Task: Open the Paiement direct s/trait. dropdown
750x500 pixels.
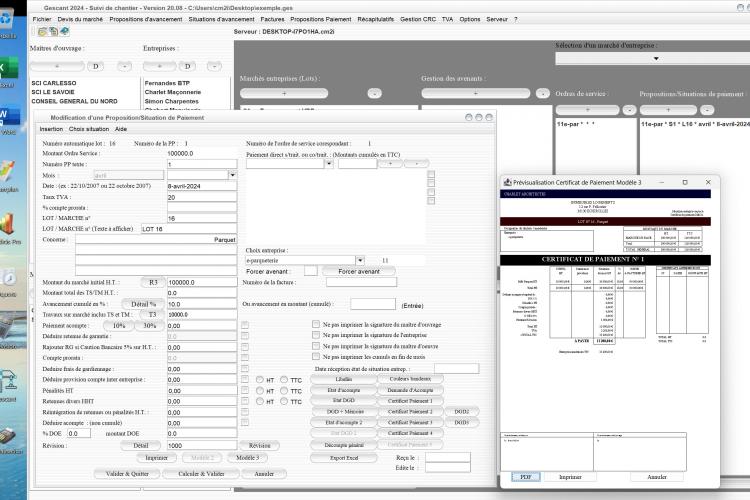Action: [329, 164]
